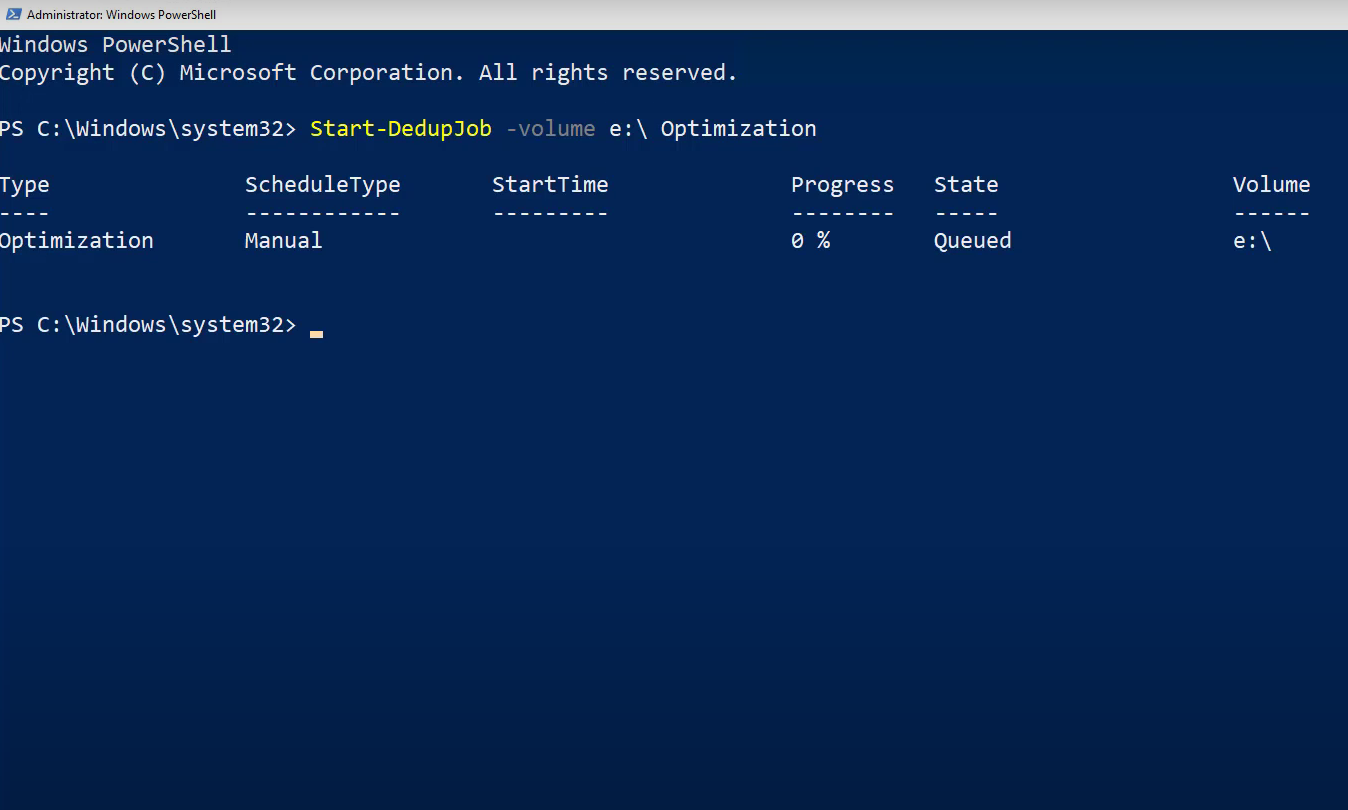Click the e:\ argument in the command line

(628, 129)
